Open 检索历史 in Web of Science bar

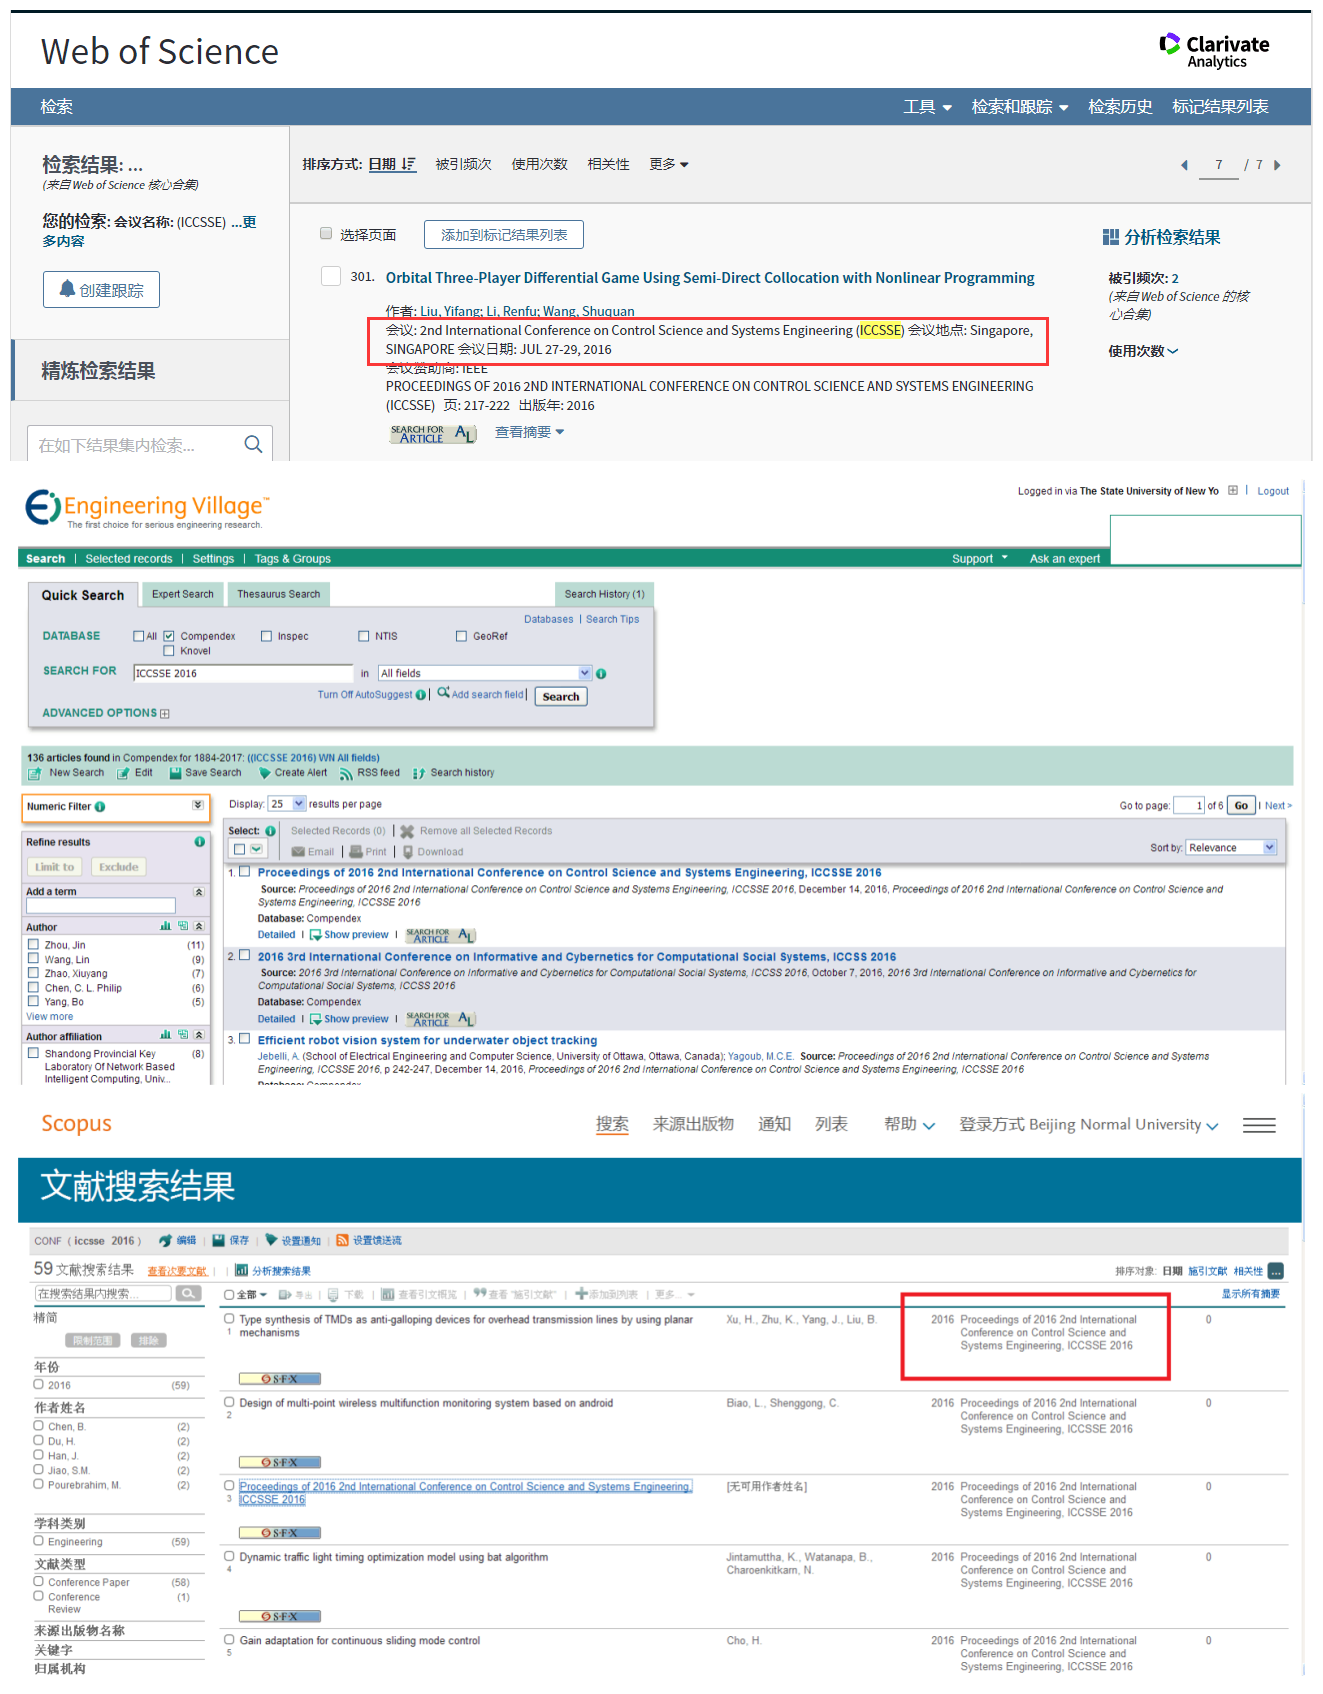[1120, 107]
